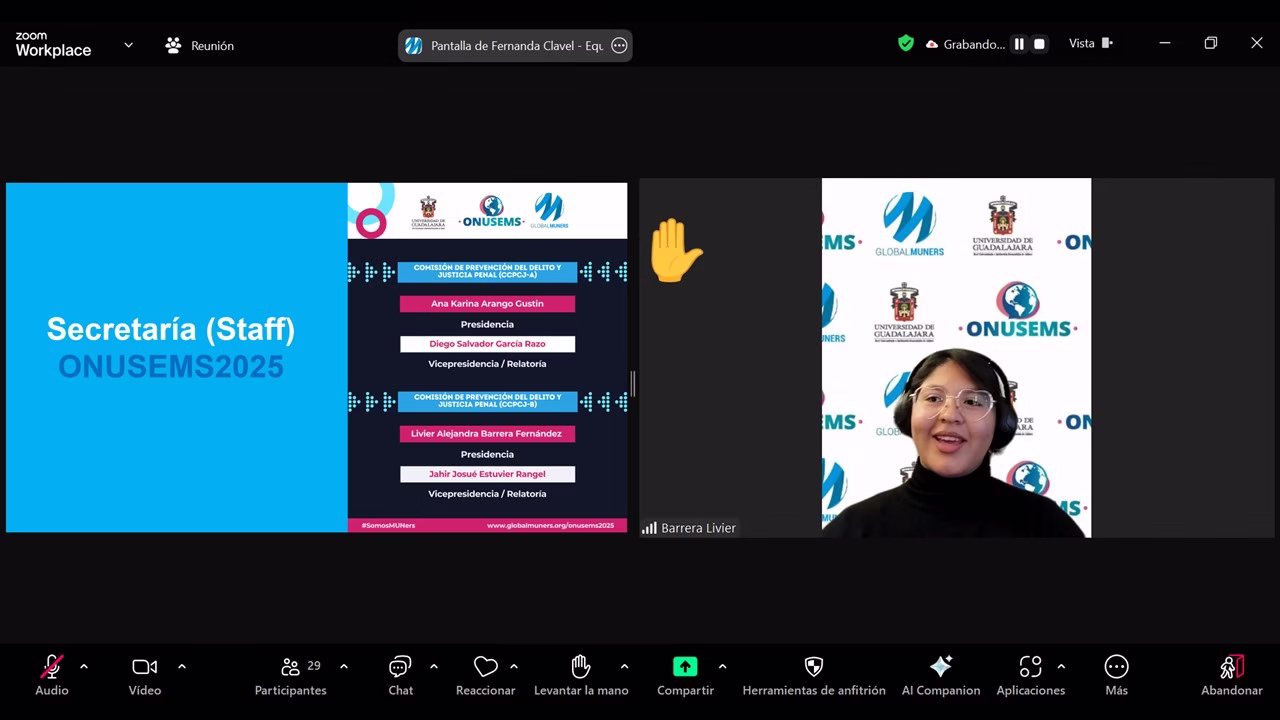Viewport: 1280px width, 720px height.
Task: Pause the recording
Action: click(x=1019, y=44)
